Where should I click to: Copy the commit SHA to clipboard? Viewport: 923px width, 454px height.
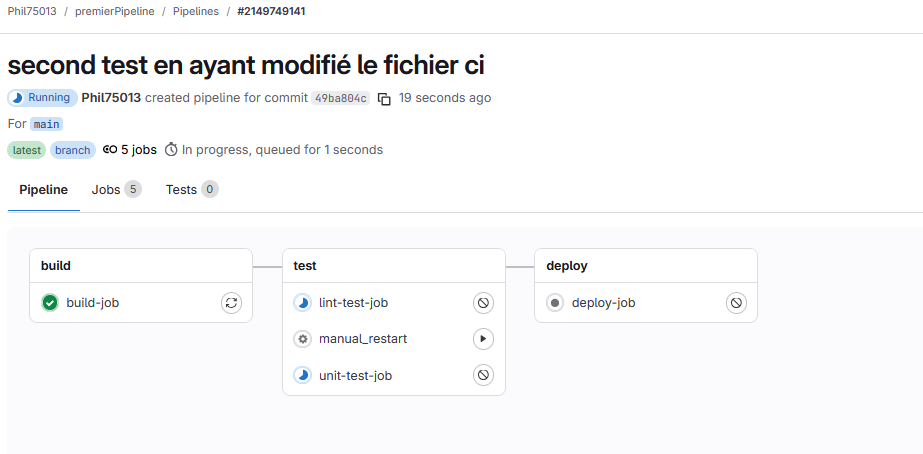tap(384, 99)
